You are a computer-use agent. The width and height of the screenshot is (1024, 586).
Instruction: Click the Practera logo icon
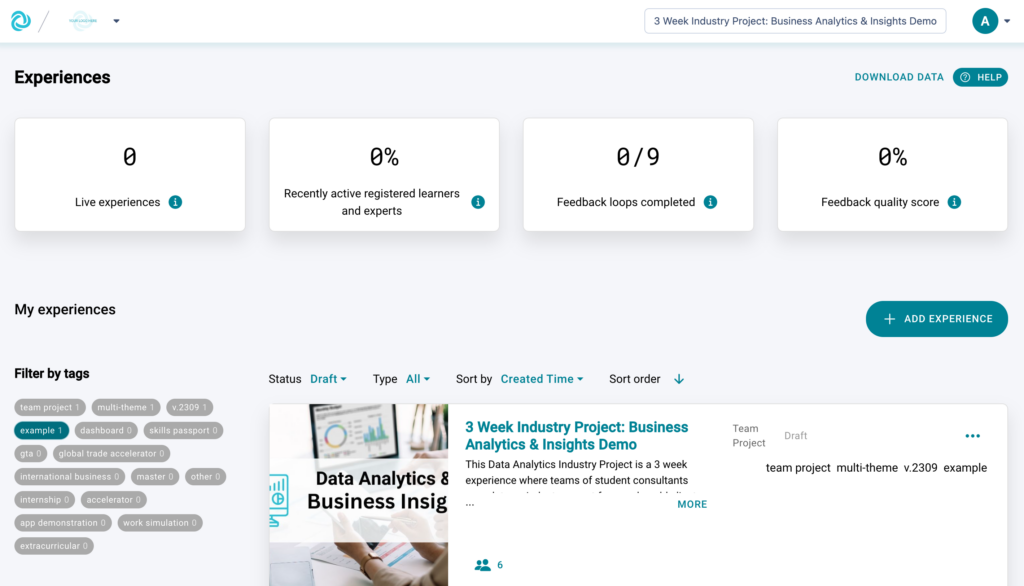[21, 21]
